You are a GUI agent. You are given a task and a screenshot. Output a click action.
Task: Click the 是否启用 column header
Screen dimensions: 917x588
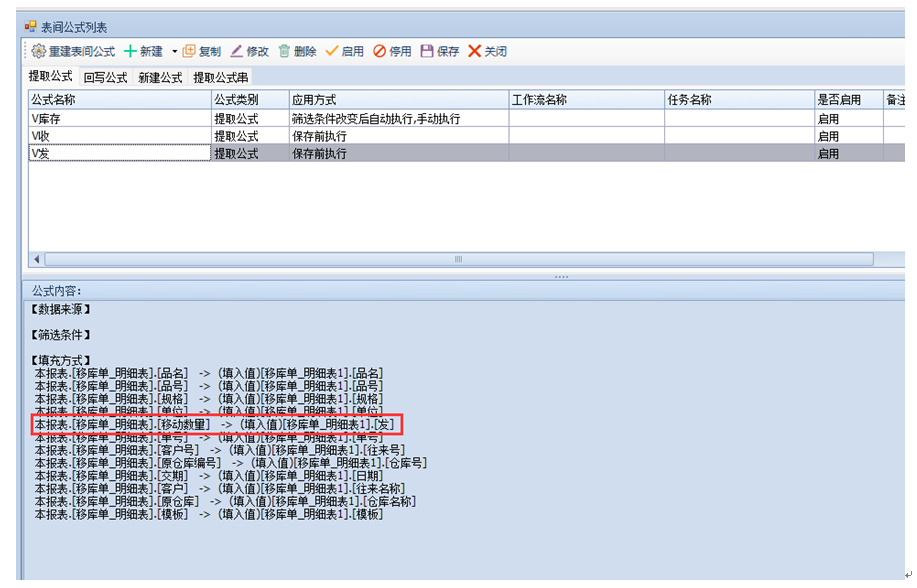[x=848, y=100]
